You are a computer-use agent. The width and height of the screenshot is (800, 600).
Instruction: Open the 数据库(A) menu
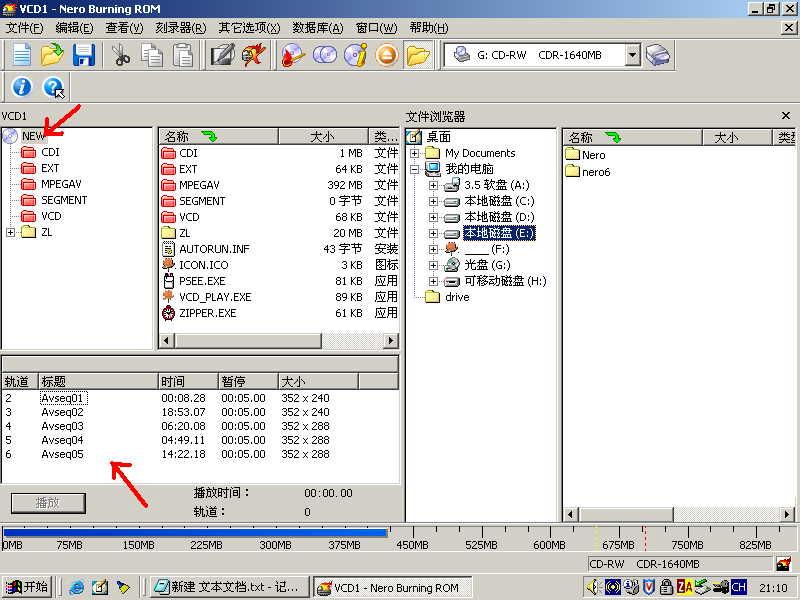317,28
